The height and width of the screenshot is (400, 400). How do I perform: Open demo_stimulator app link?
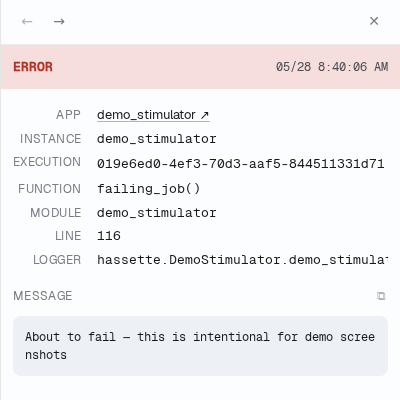(153, 115)
